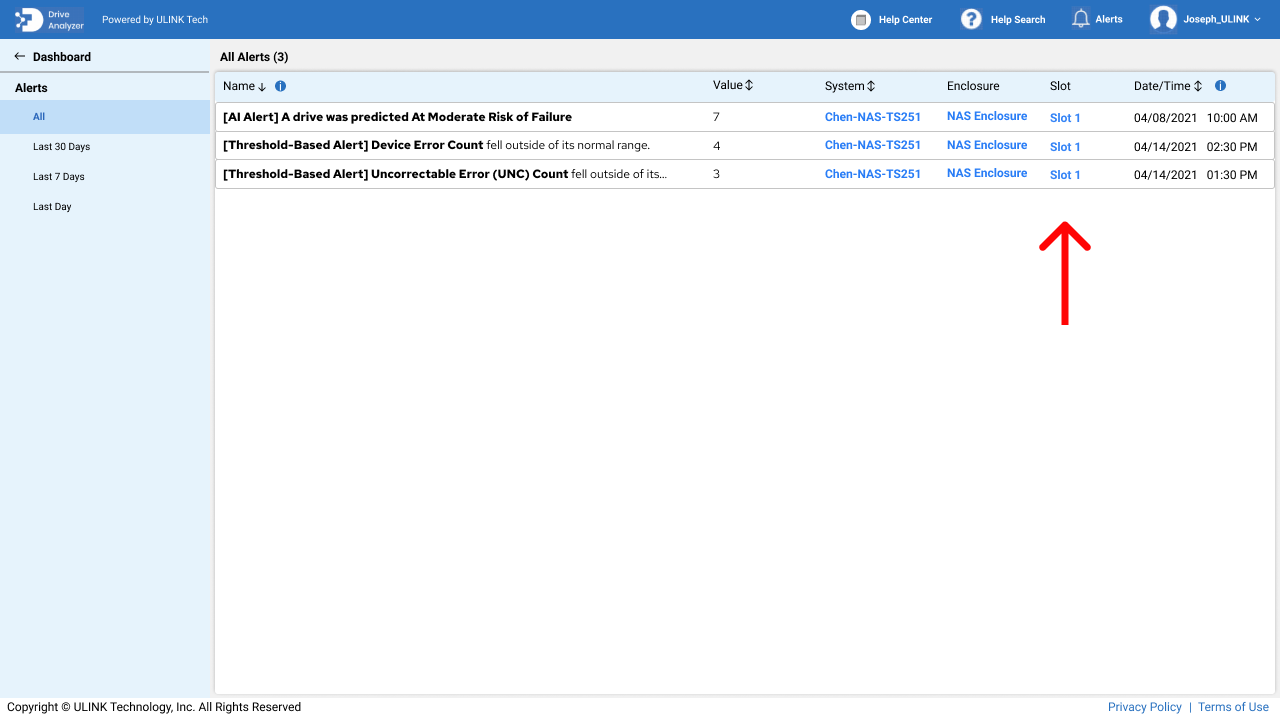1280x715 pixels.
Task: Sort alerts by Value column arrows
Action: pos(749,86)
